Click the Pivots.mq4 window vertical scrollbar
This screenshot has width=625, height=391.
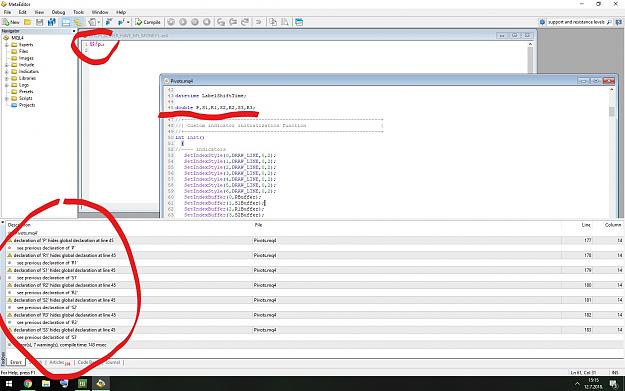pyautogui.click(x=612, y=151)
